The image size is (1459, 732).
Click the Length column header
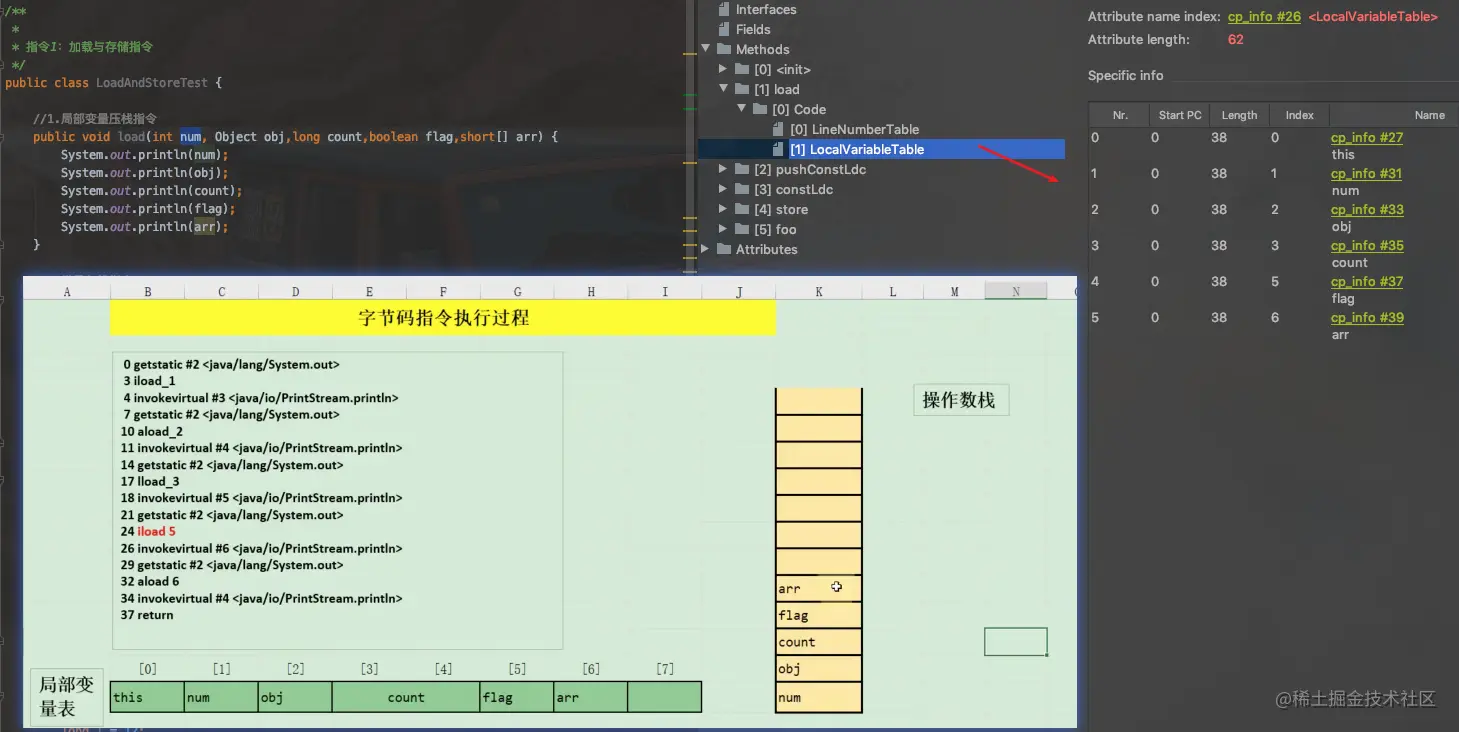[1239, 115]
